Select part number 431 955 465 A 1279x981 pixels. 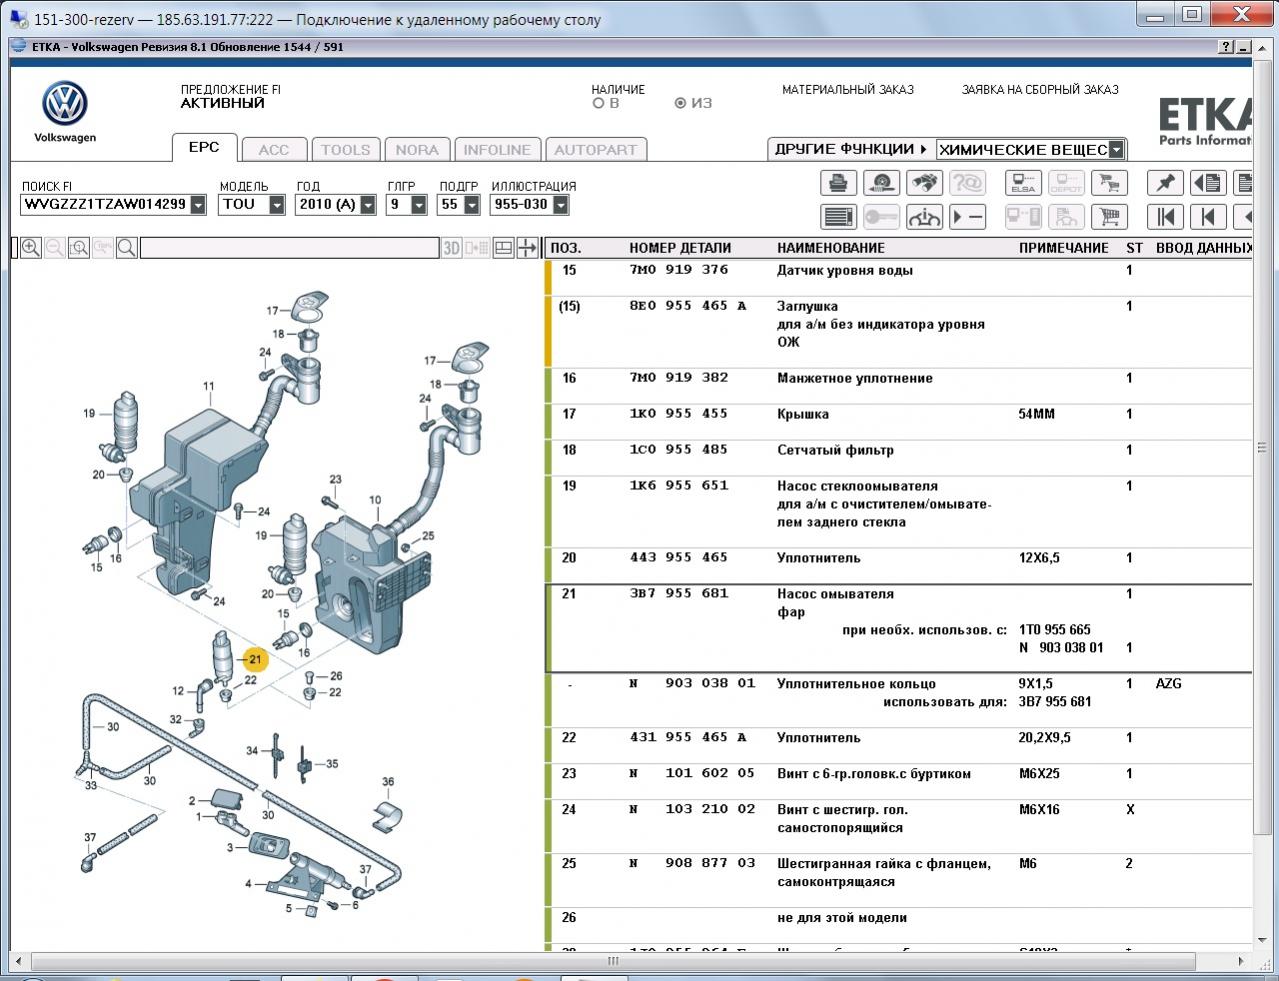click(688, 738)
